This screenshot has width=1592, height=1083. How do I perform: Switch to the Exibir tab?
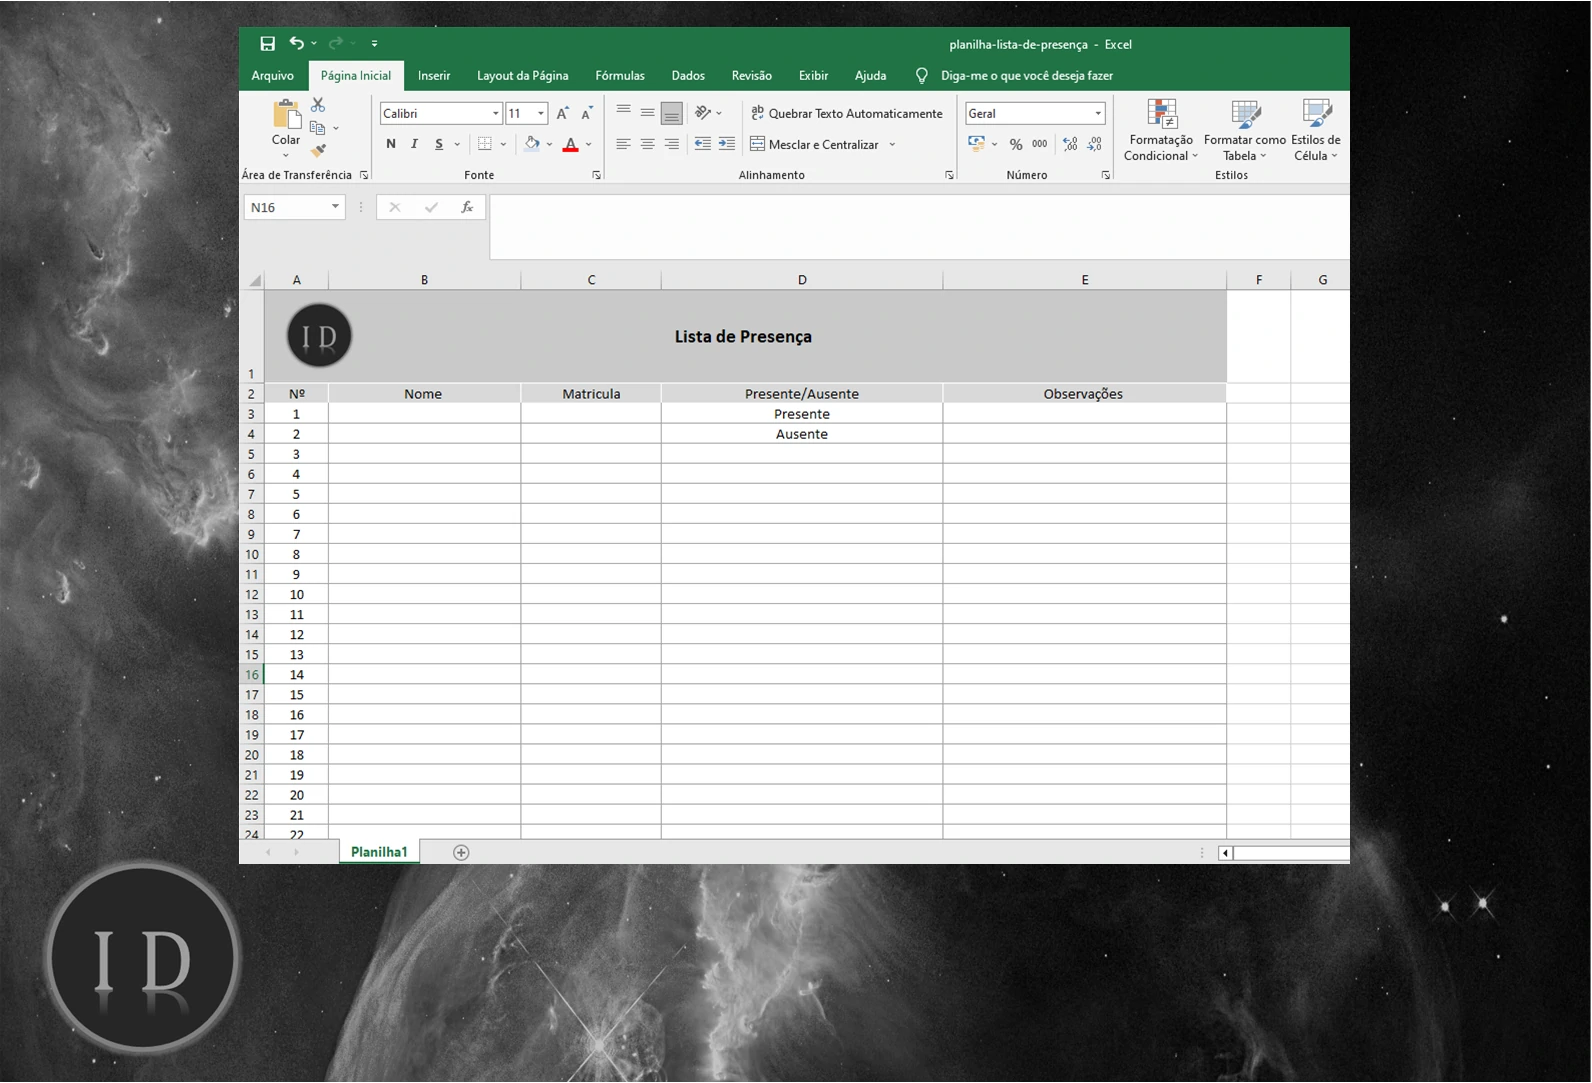[x=813, y=75]
